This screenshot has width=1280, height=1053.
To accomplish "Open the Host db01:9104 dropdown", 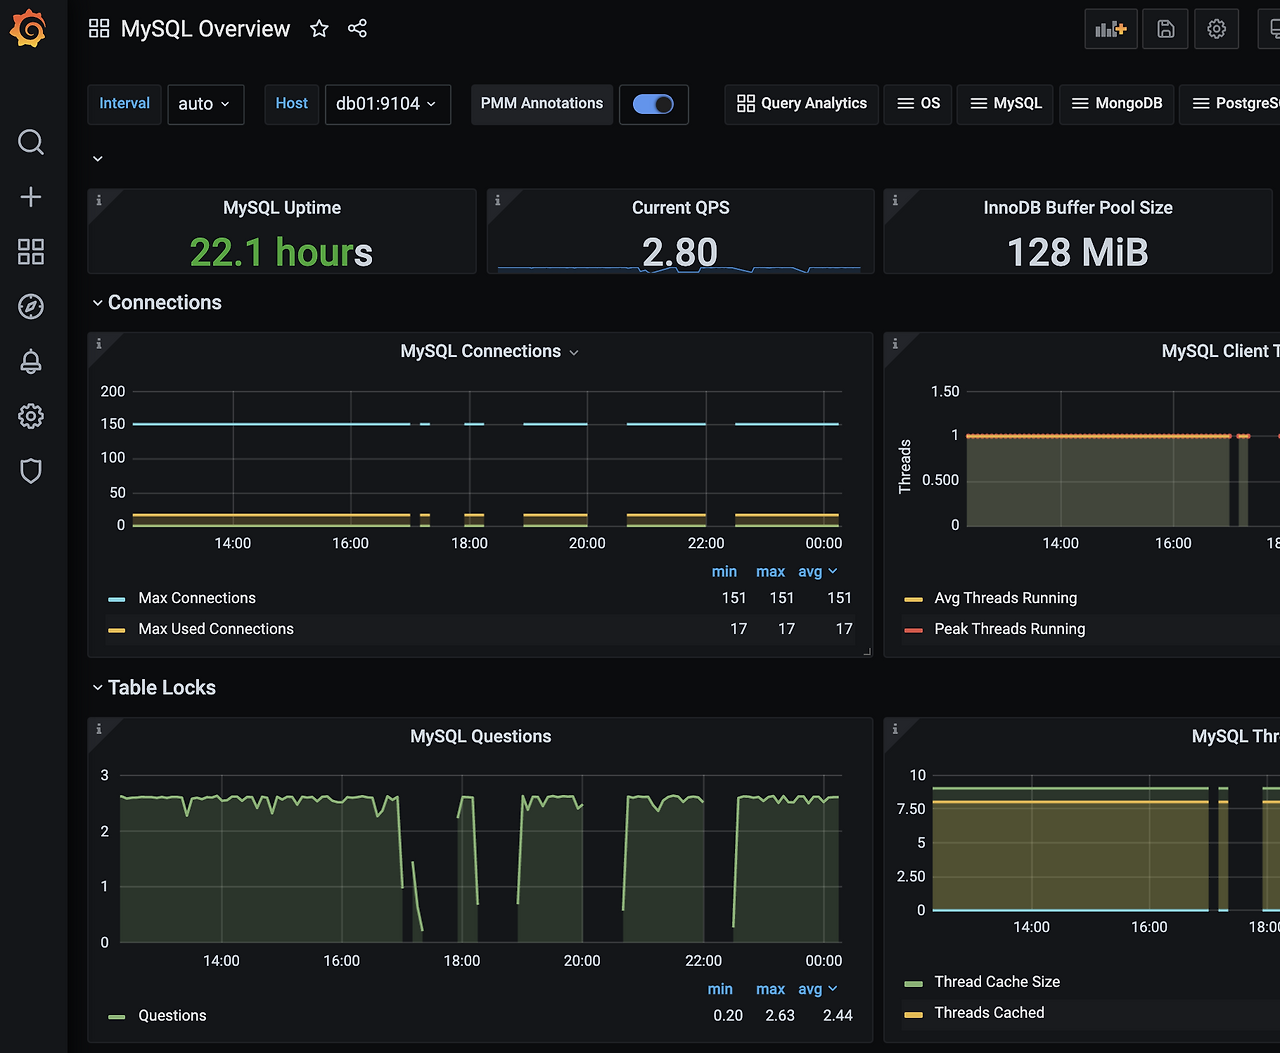I will (387, 104).
